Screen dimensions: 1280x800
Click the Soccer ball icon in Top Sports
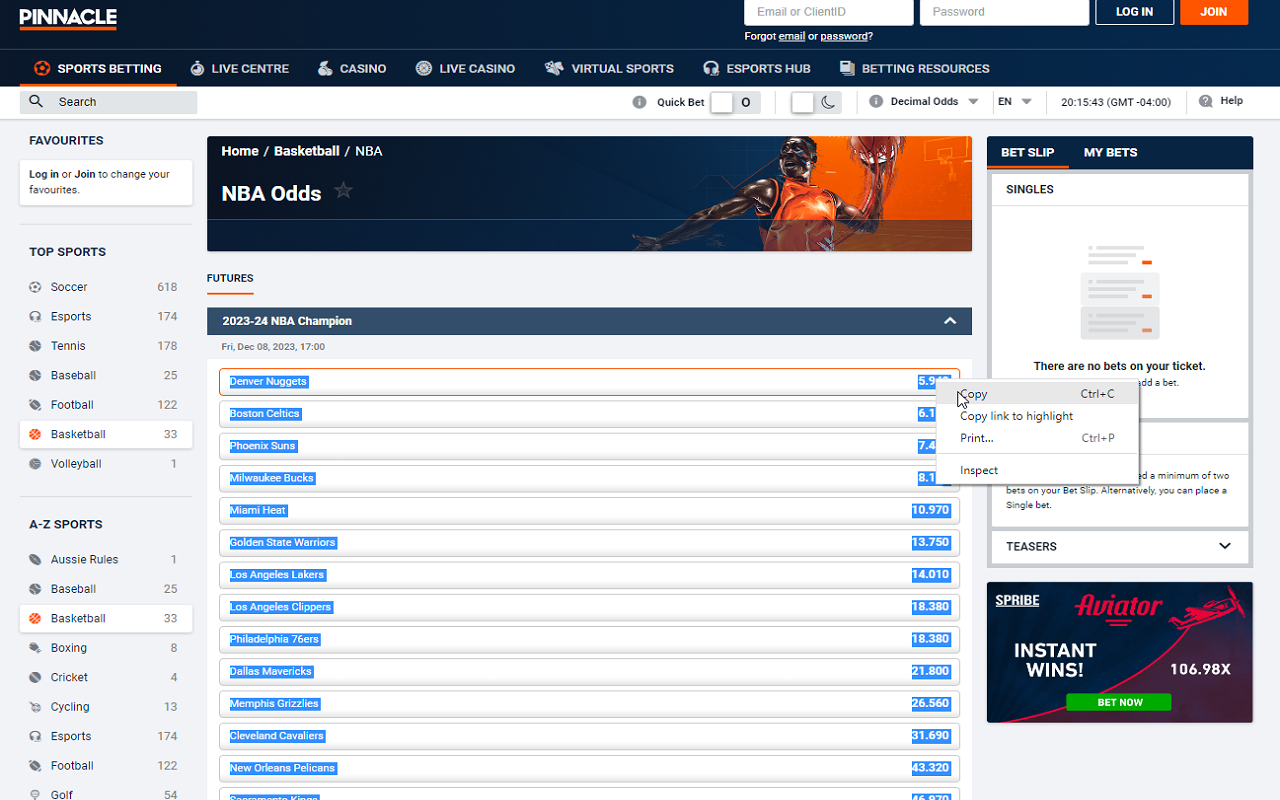coord(36,287)
